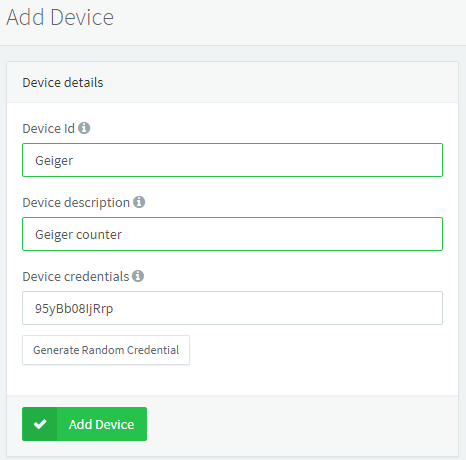Show the Device description info tooltip icon
Screen dimensions: 466x460
point(139,202)
